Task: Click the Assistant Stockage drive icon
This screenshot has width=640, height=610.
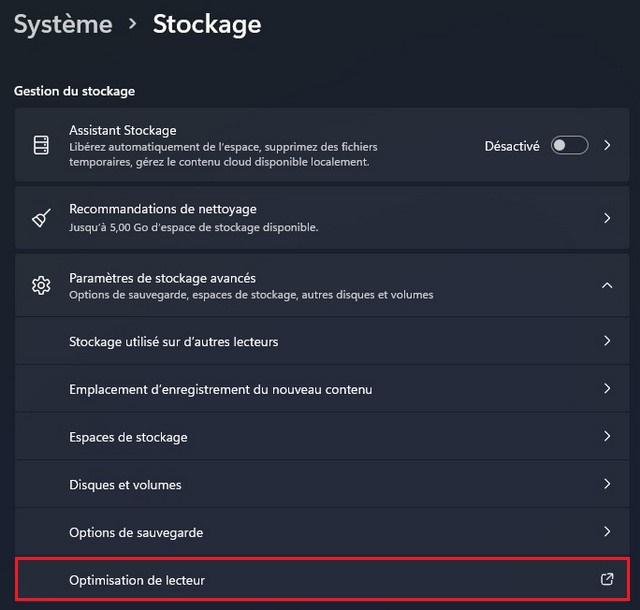Action: (41, 146)
